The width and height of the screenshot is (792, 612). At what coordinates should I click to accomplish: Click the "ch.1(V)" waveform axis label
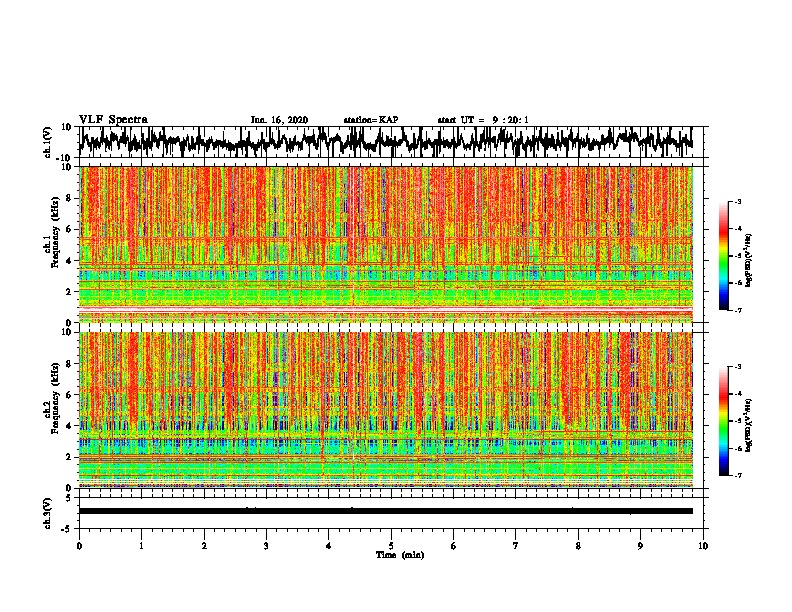48,142
